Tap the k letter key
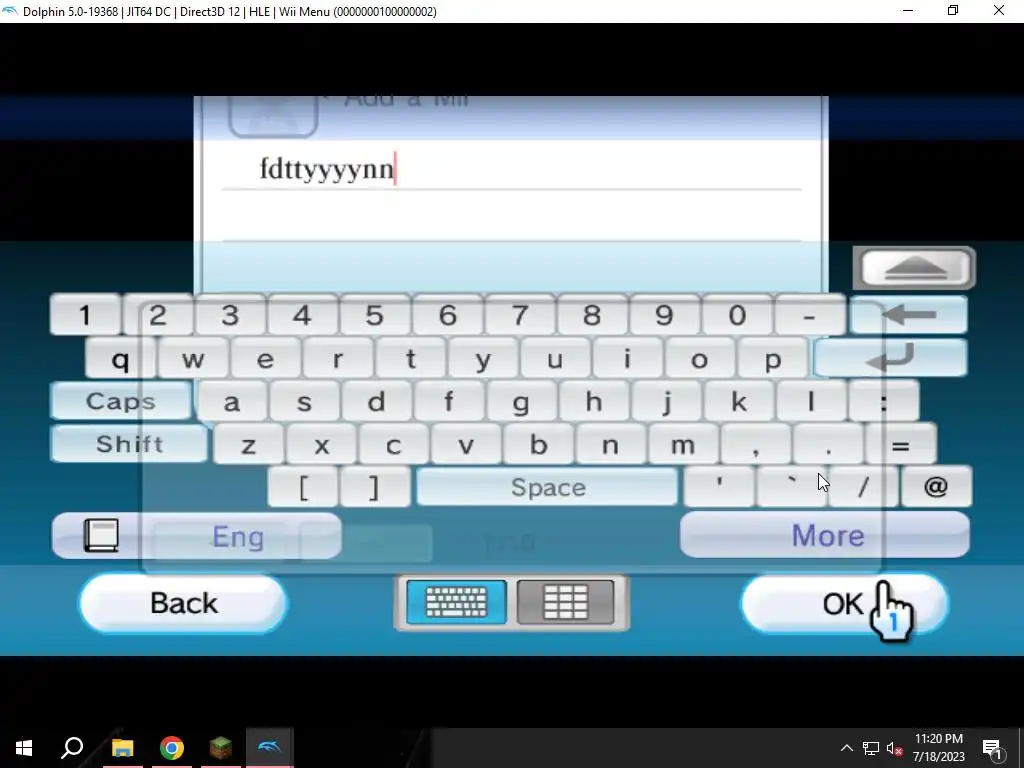Viewport: 1024px width, 768px height. [739, 402]
